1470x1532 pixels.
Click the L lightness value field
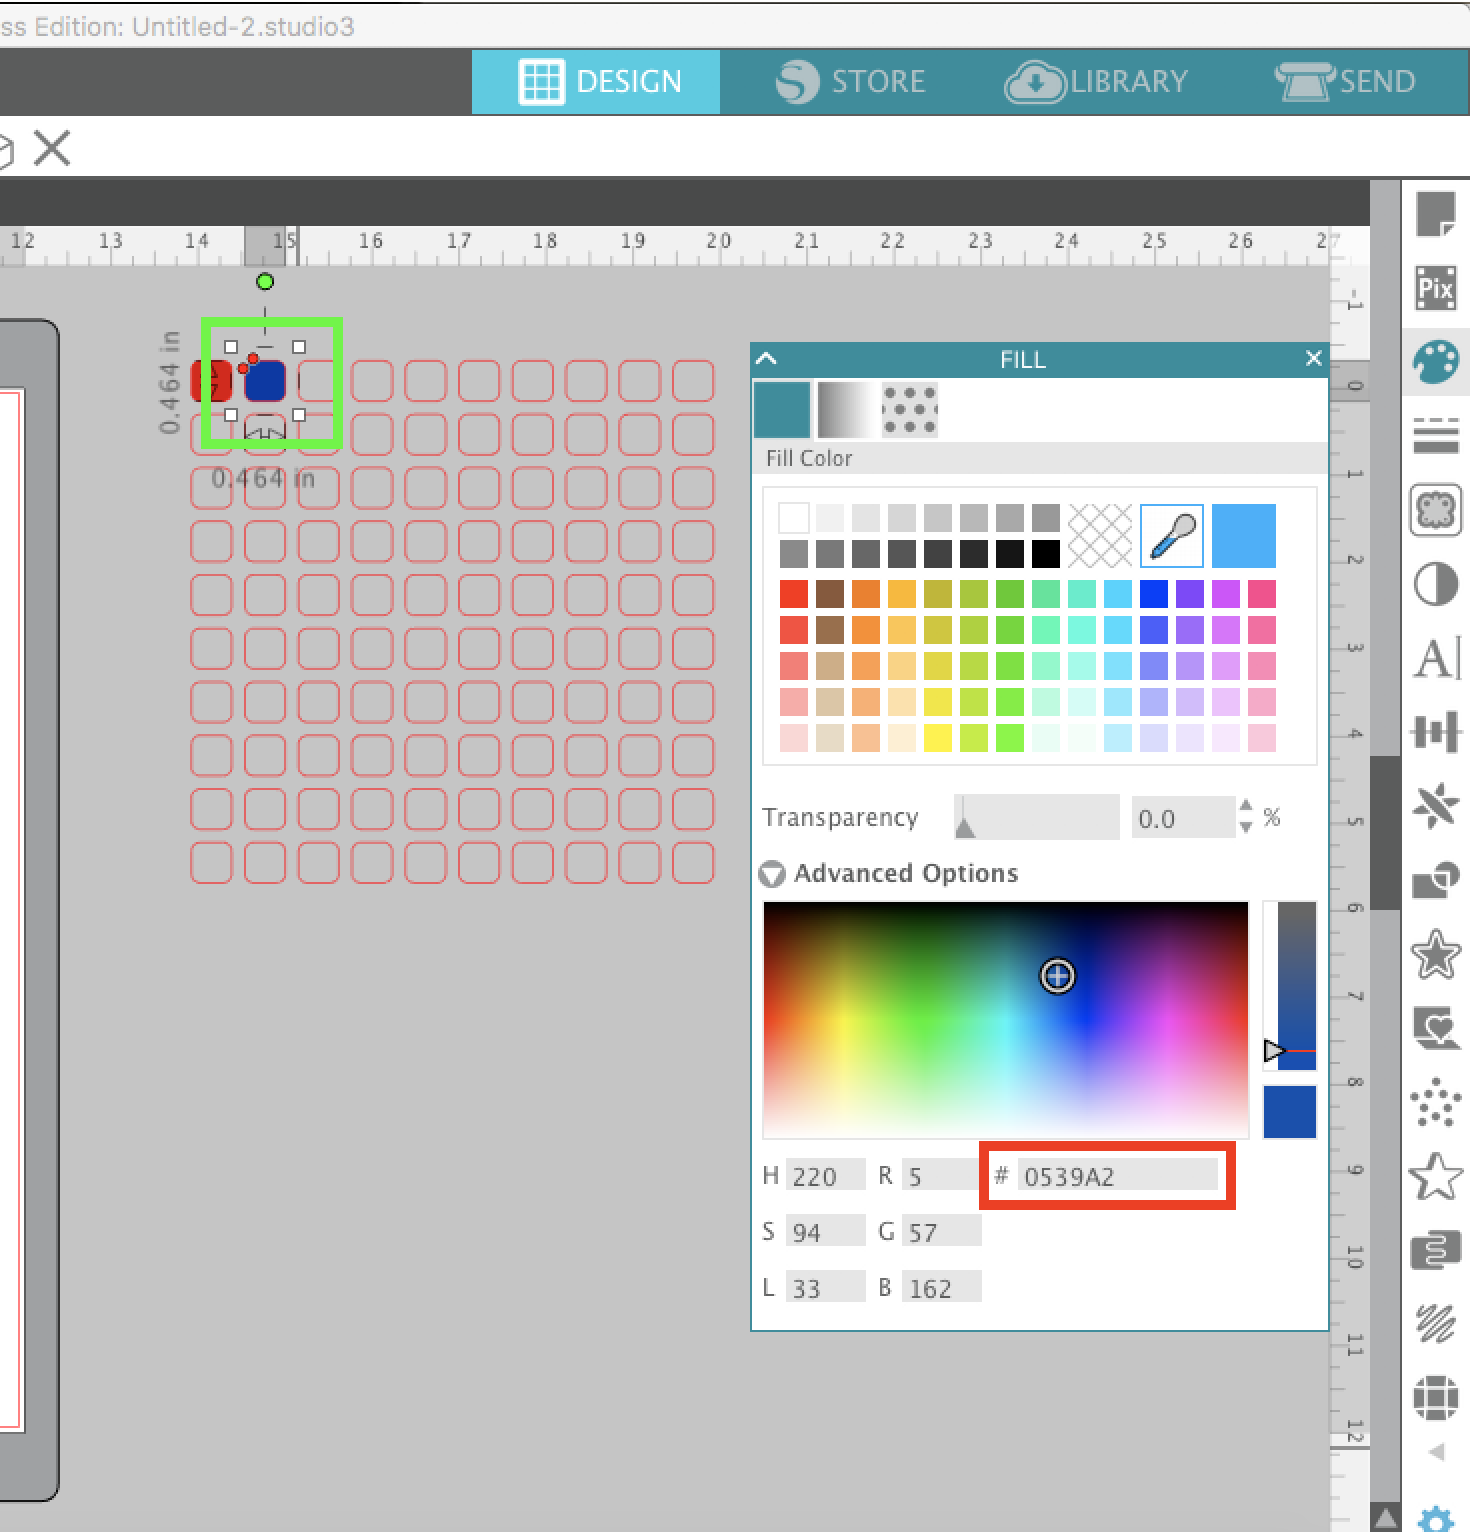coord(825,1288)
